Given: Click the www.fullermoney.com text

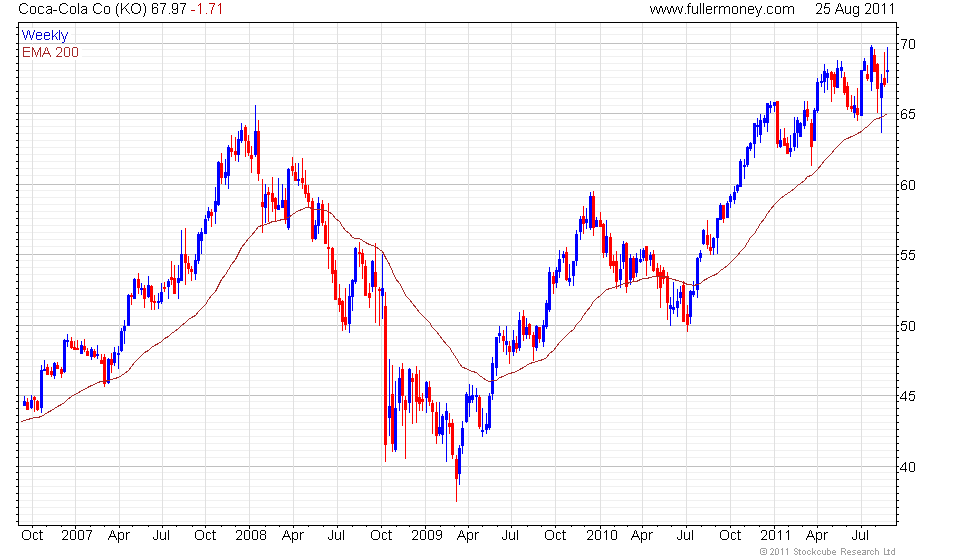Looking at the screenshot, I should click(722, 9).
